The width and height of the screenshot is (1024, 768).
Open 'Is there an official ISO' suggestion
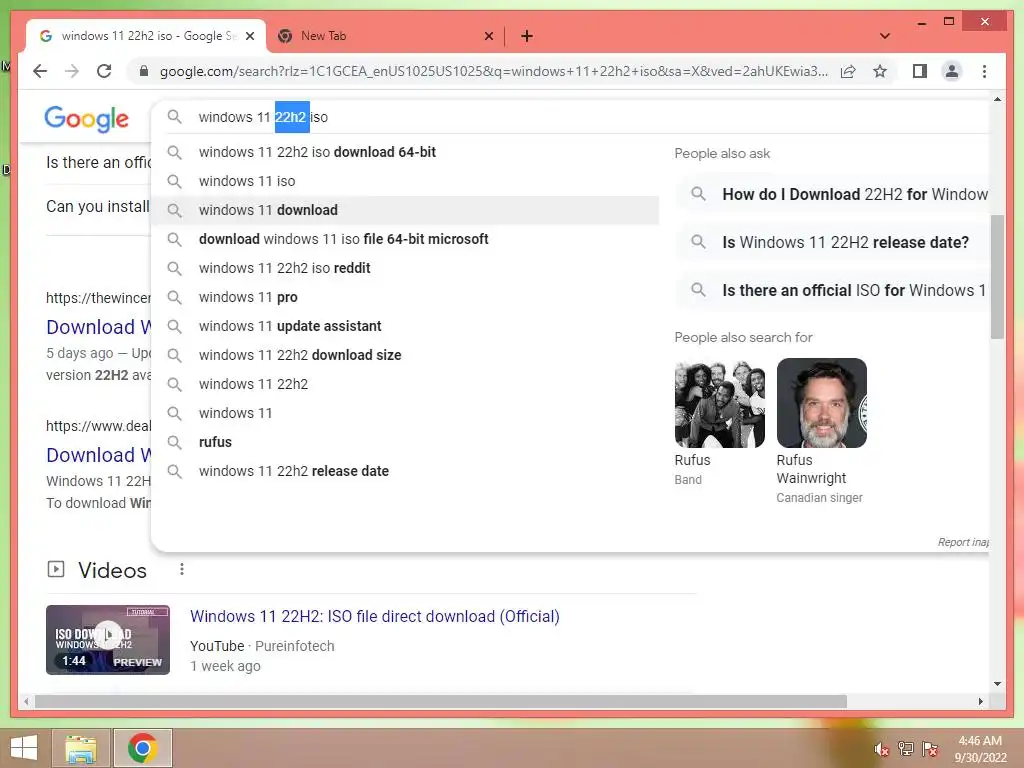(833, 290)
